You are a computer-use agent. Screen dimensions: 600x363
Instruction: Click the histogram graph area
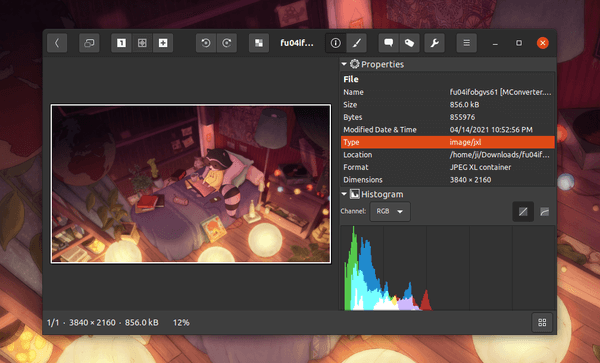click(447, 268)
